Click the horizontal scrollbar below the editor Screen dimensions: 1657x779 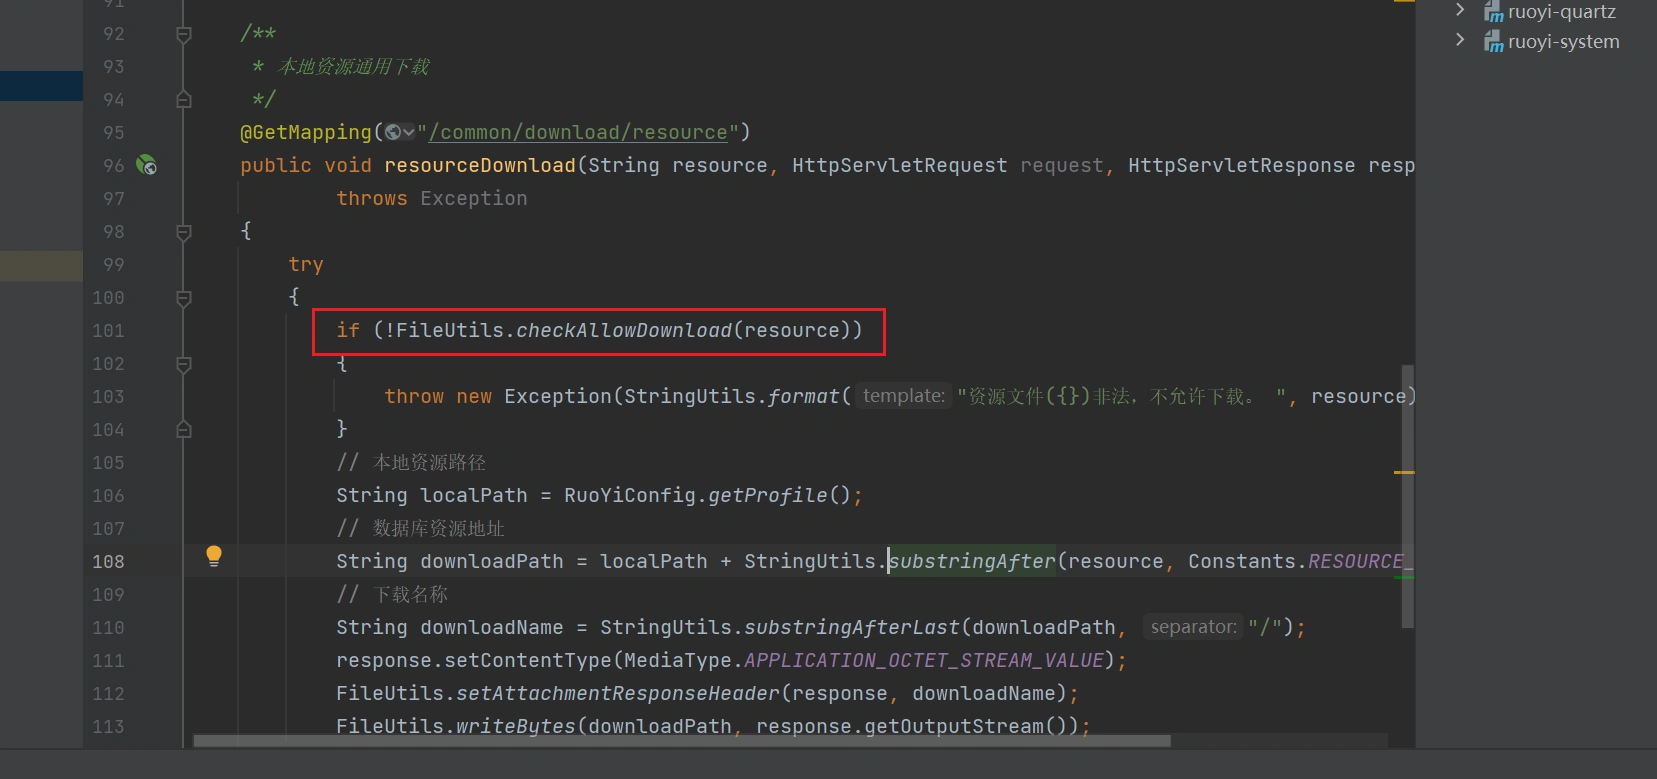click(x=680, y=741)
